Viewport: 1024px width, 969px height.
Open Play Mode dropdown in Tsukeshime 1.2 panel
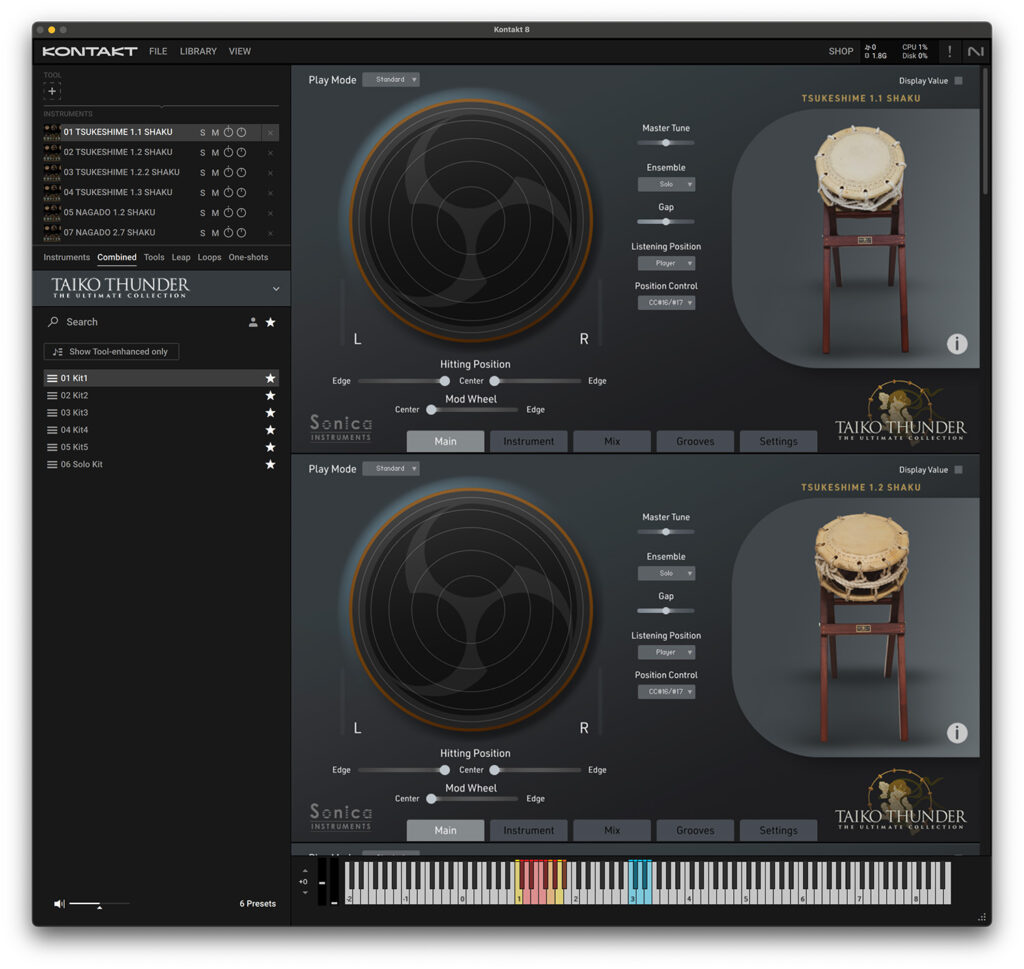[391, 468]
